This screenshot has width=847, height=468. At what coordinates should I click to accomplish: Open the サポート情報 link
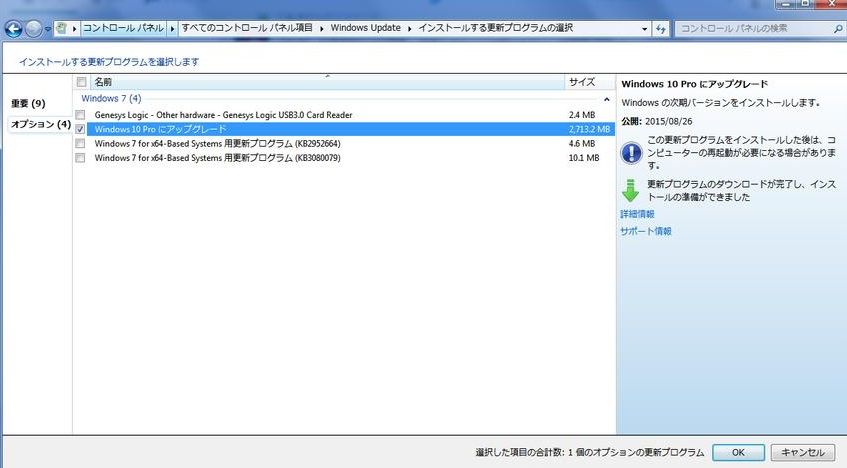click(646, 231)
